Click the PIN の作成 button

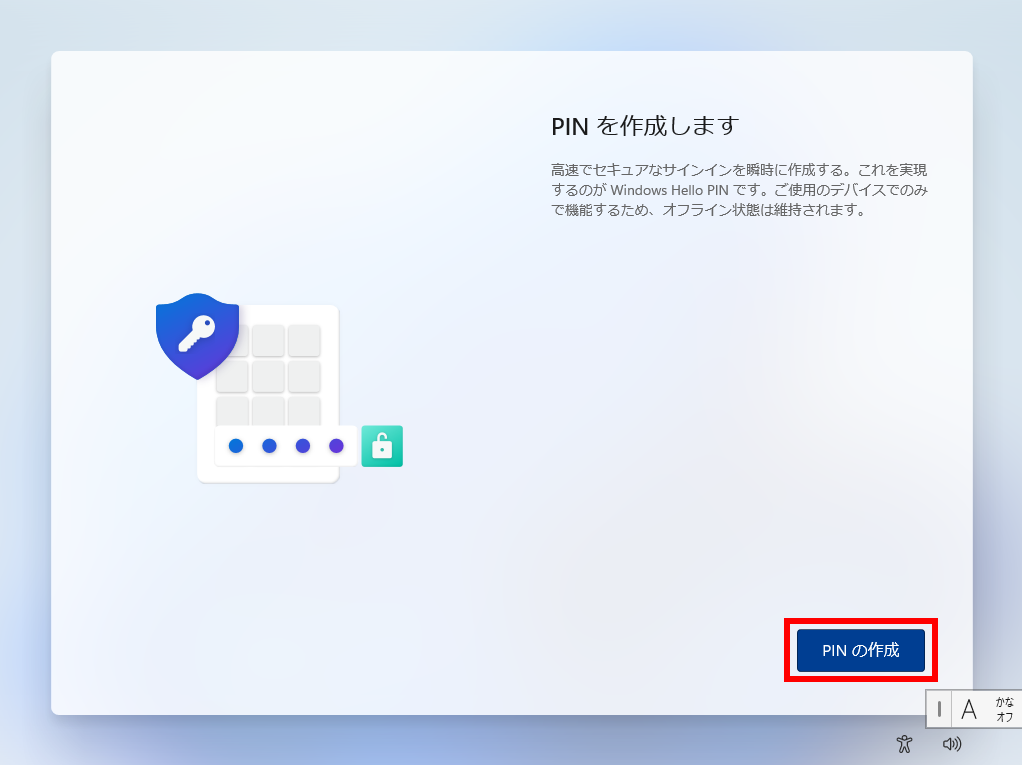tap(860, 650)
